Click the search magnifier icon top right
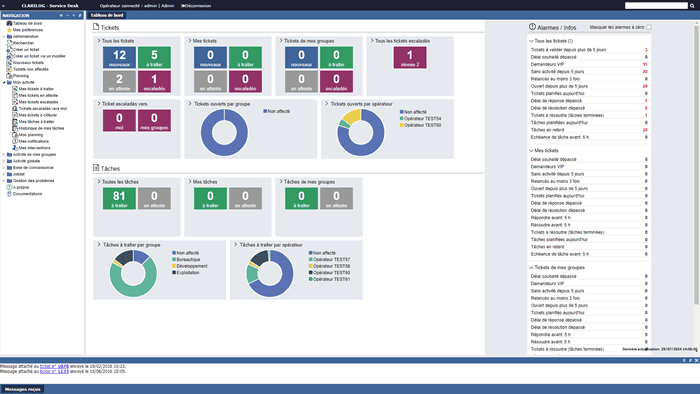The width and height of the screenshot is (700, 394). (x=692, y=6)
